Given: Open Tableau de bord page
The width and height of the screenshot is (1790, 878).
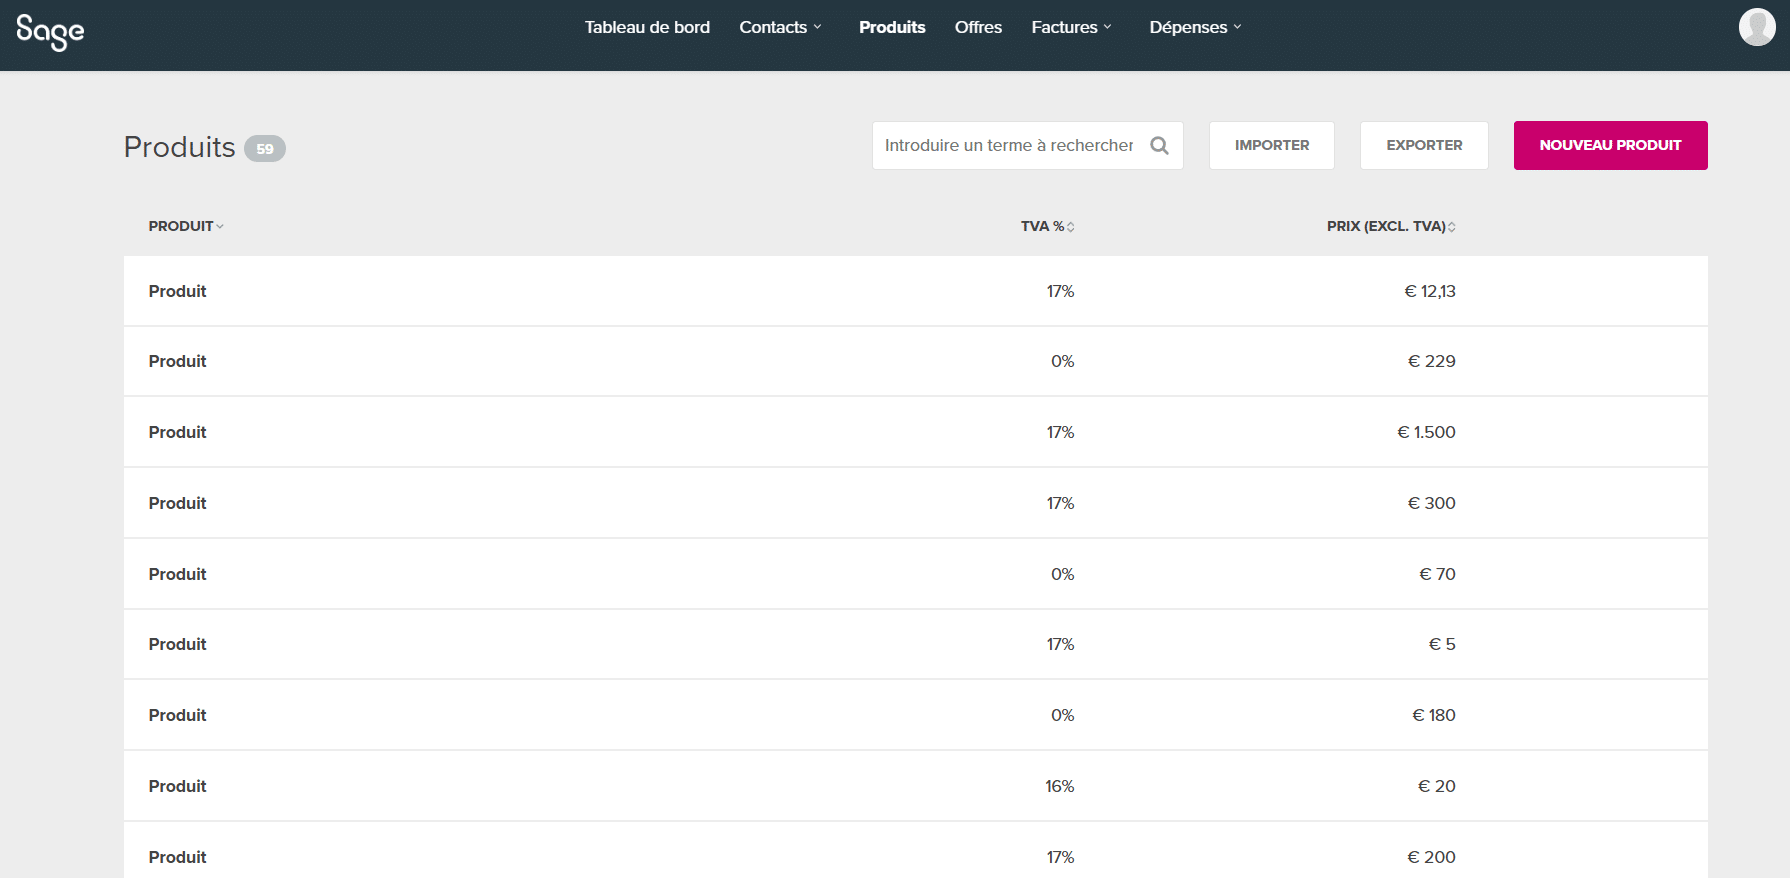Looking at the screenshot, I should (x=647, y=27).
